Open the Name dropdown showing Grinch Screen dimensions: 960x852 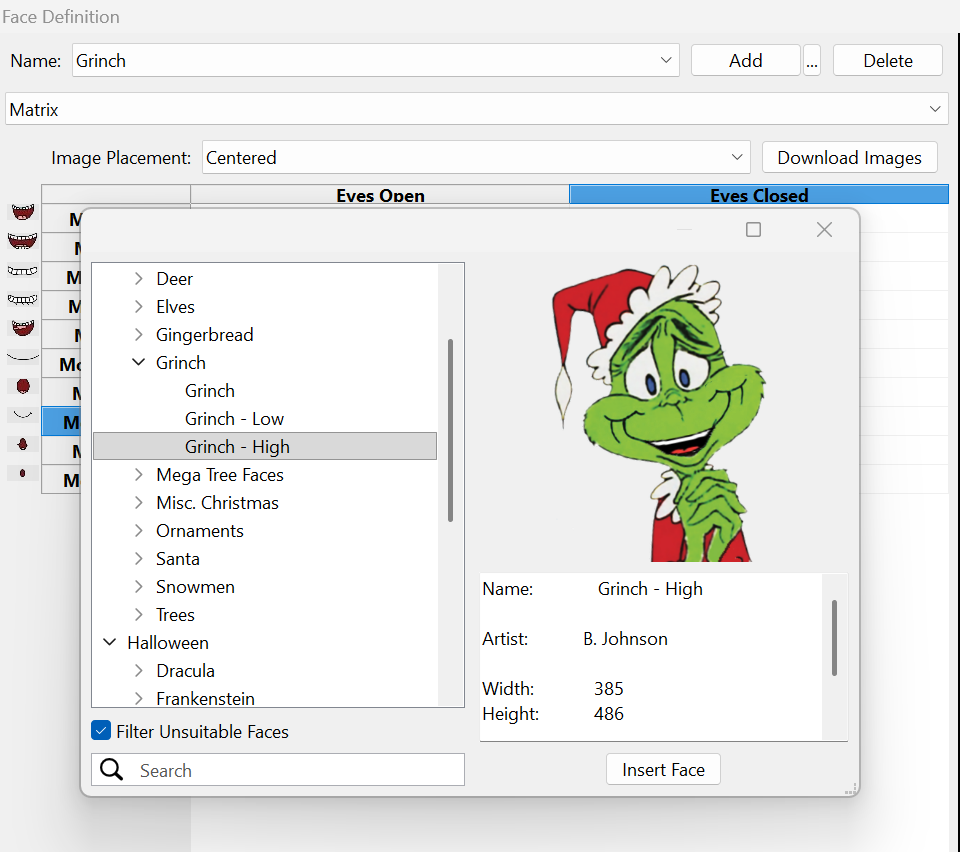666,61
